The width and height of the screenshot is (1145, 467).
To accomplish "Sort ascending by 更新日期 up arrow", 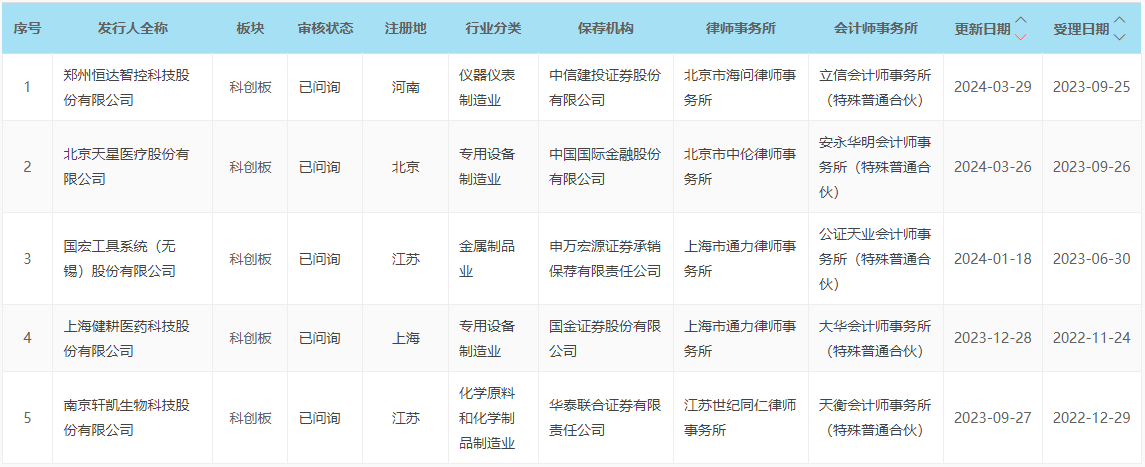I will [x=1021, y=21].
